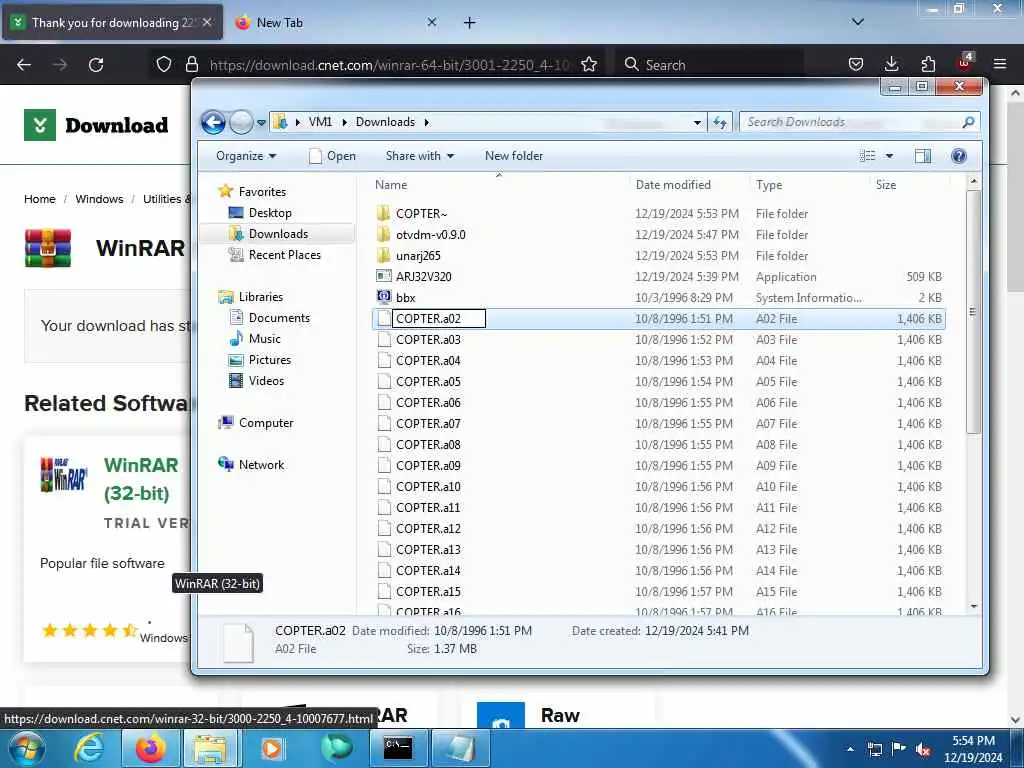Select Favorites in navigation pane
This screenshot has width=1024, height=768.
click(x=261, y=191)
